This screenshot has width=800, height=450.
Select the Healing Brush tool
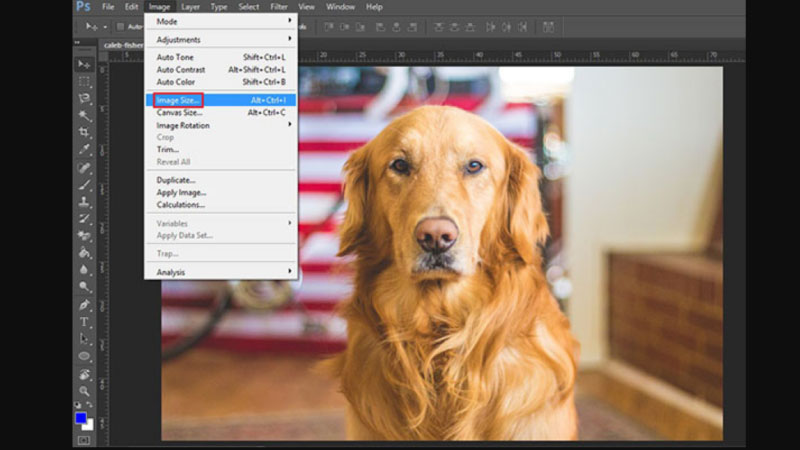84,167
